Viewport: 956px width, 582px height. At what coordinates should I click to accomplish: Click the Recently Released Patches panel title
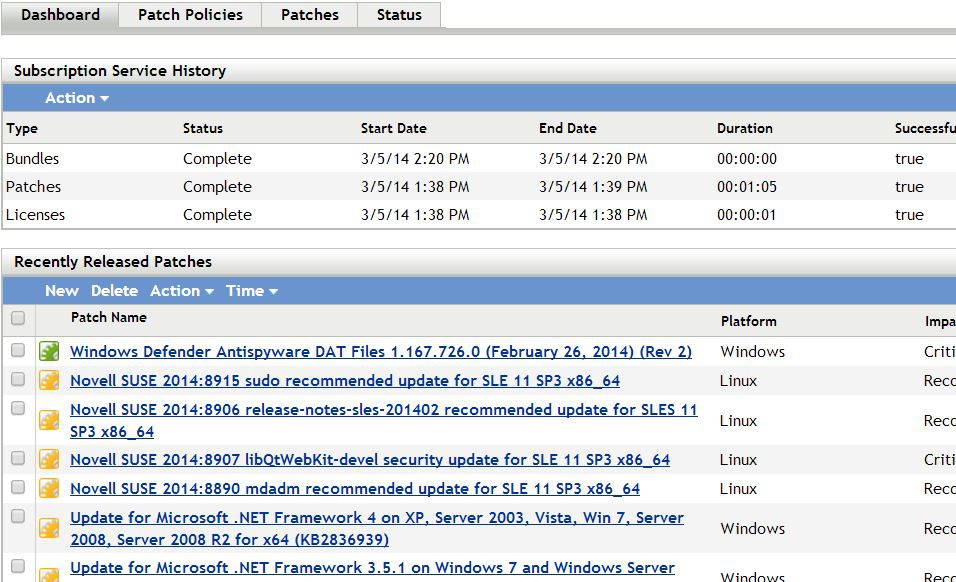pyautogui.click(x=113, y=261)
